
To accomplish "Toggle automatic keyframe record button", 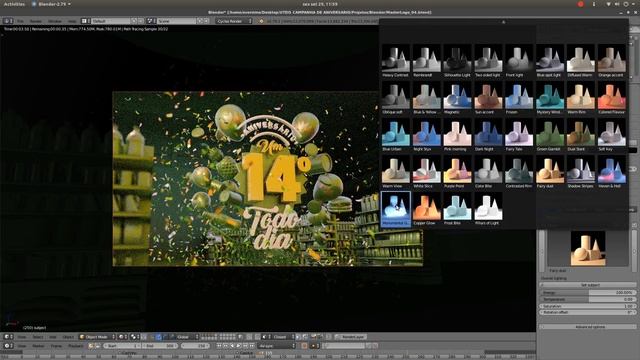I will pos(304,346).
